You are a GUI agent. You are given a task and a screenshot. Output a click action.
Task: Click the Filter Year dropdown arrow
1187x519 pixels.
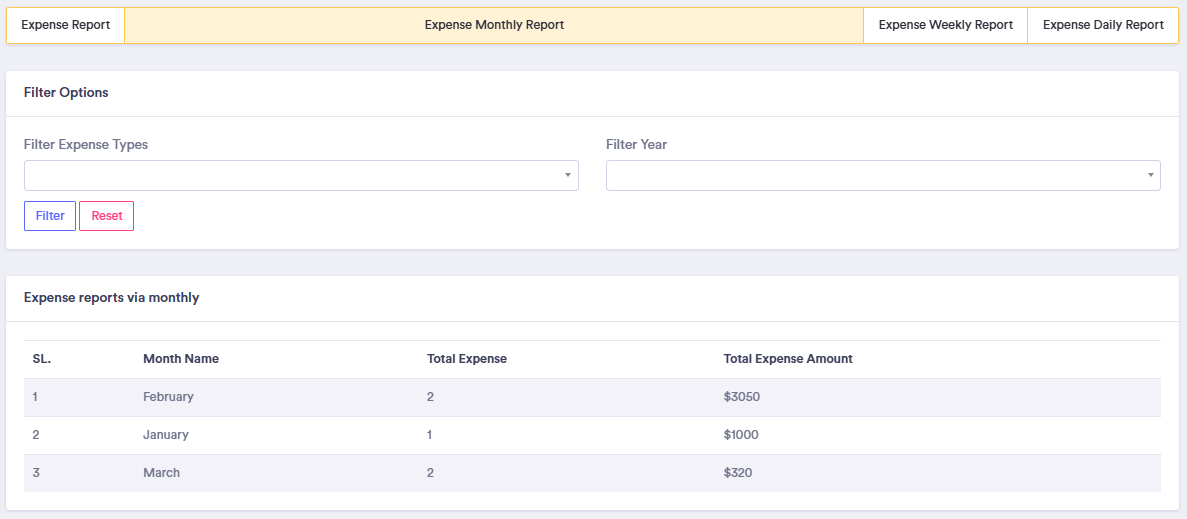click(x=1149, y=176)
